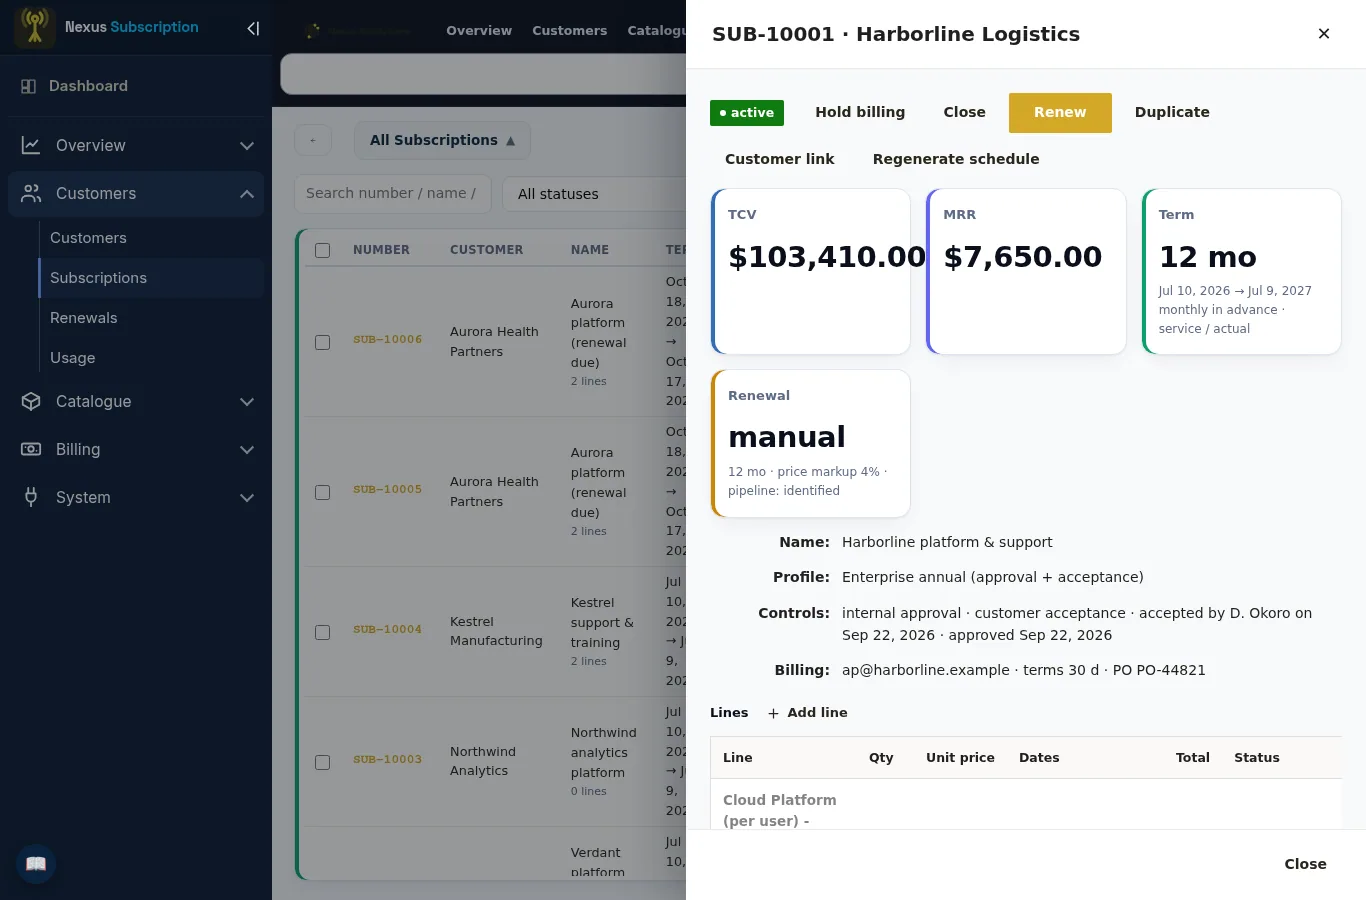Expand the Catalogue sidebar section chevron
The image size is (1366, 900).
tap(247, 402)
